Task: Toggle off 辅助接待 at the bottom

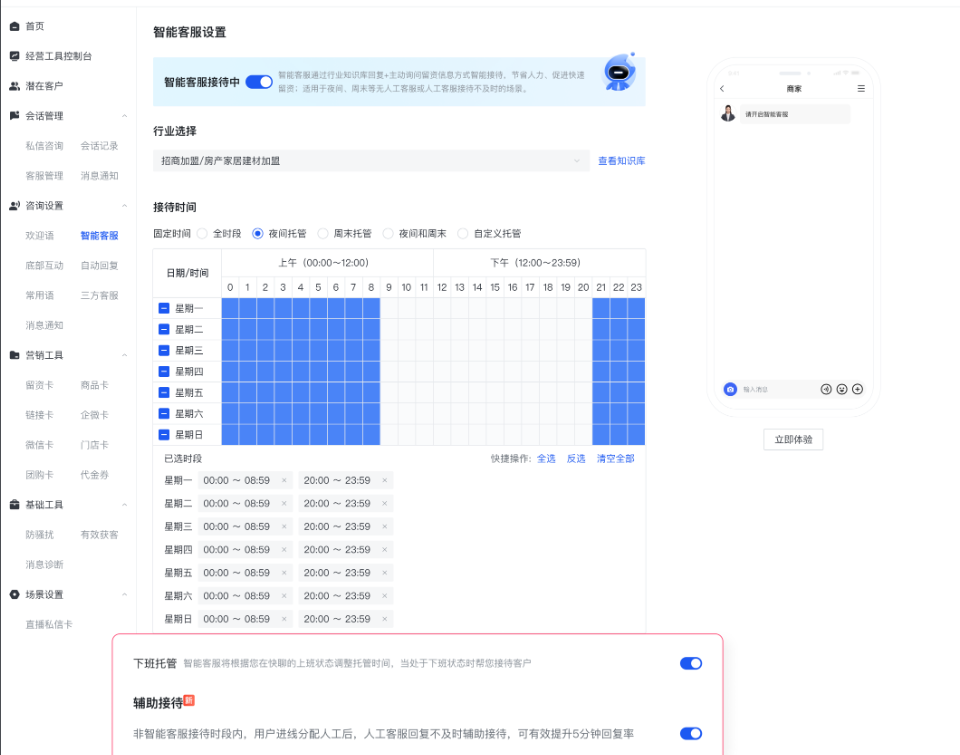Action: click(690, 732)
